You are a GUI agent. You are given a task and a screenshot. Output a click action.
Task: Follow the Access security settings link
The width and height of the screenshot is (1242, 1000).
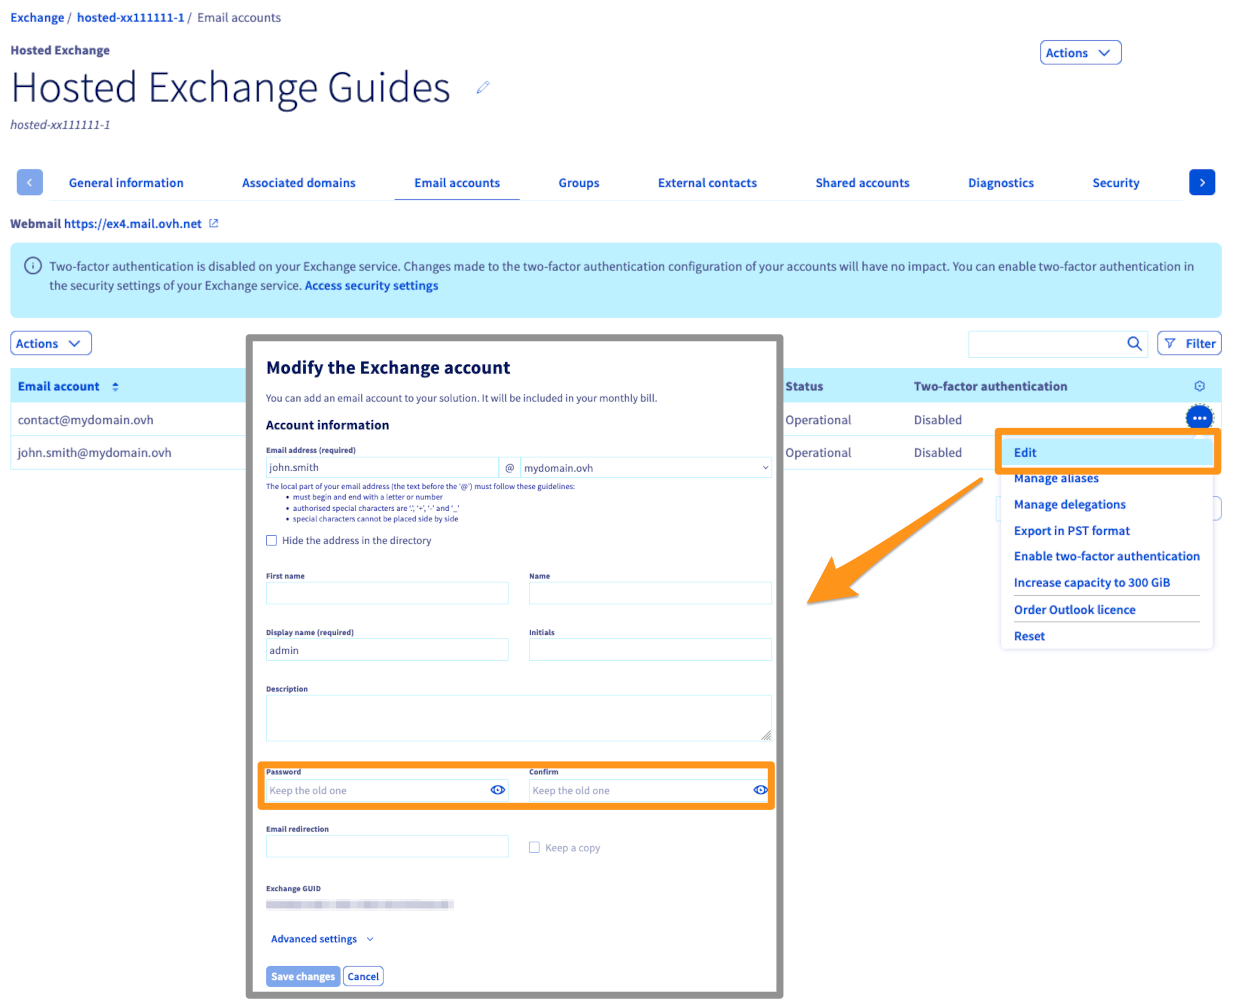[x=371, y=286]
